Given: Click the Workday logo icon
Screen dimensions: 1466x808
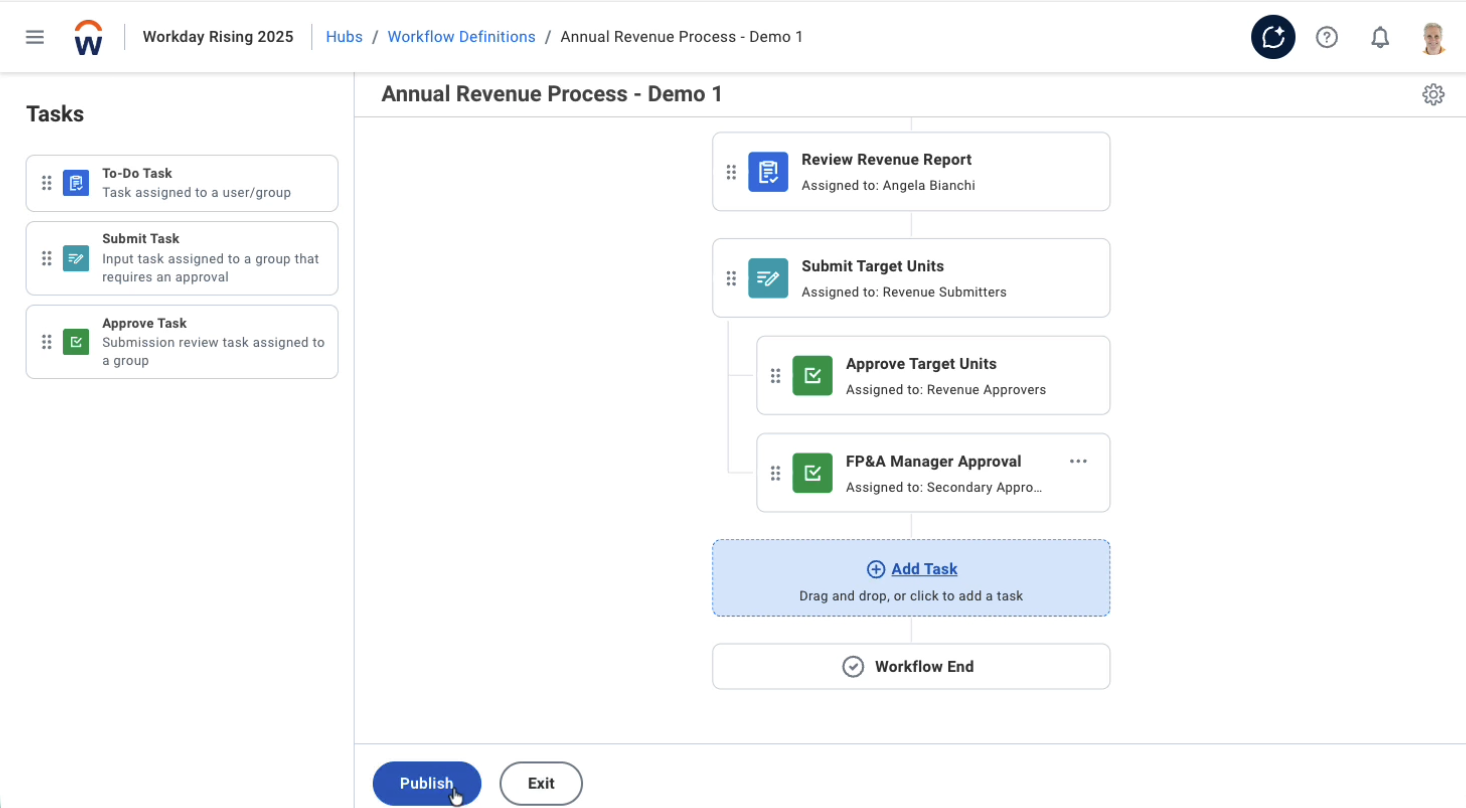Looking at the screenshot, I should (x=88, y=38).
